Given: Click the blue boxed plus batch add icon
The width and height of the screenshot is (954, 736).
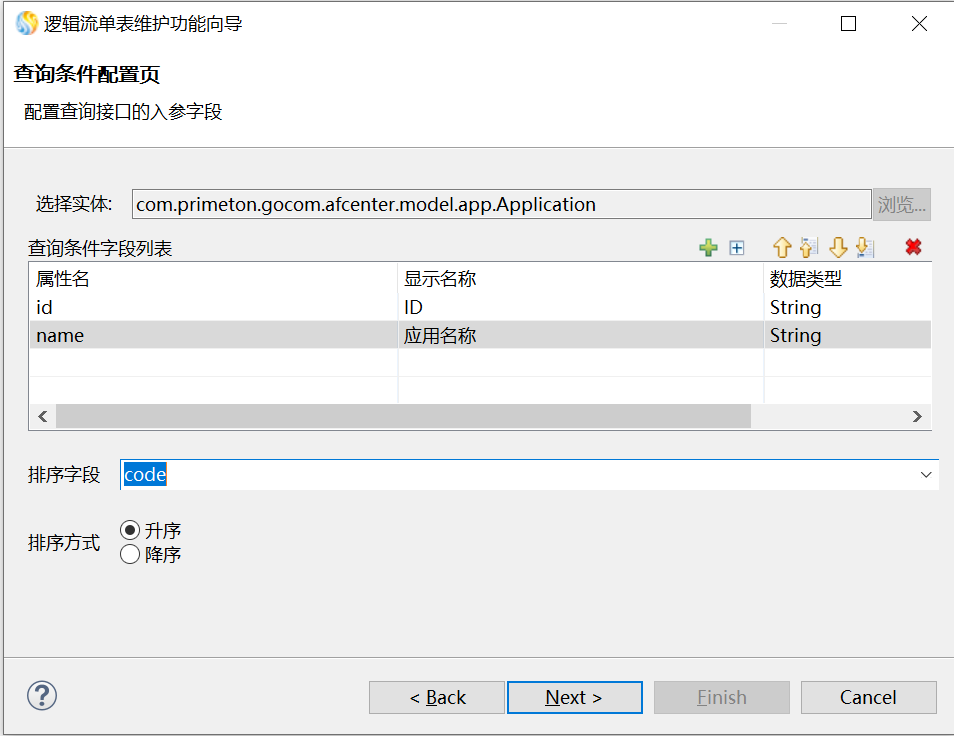Looking at the screenshot, I should pyautogui.click(x=737, y=248).
